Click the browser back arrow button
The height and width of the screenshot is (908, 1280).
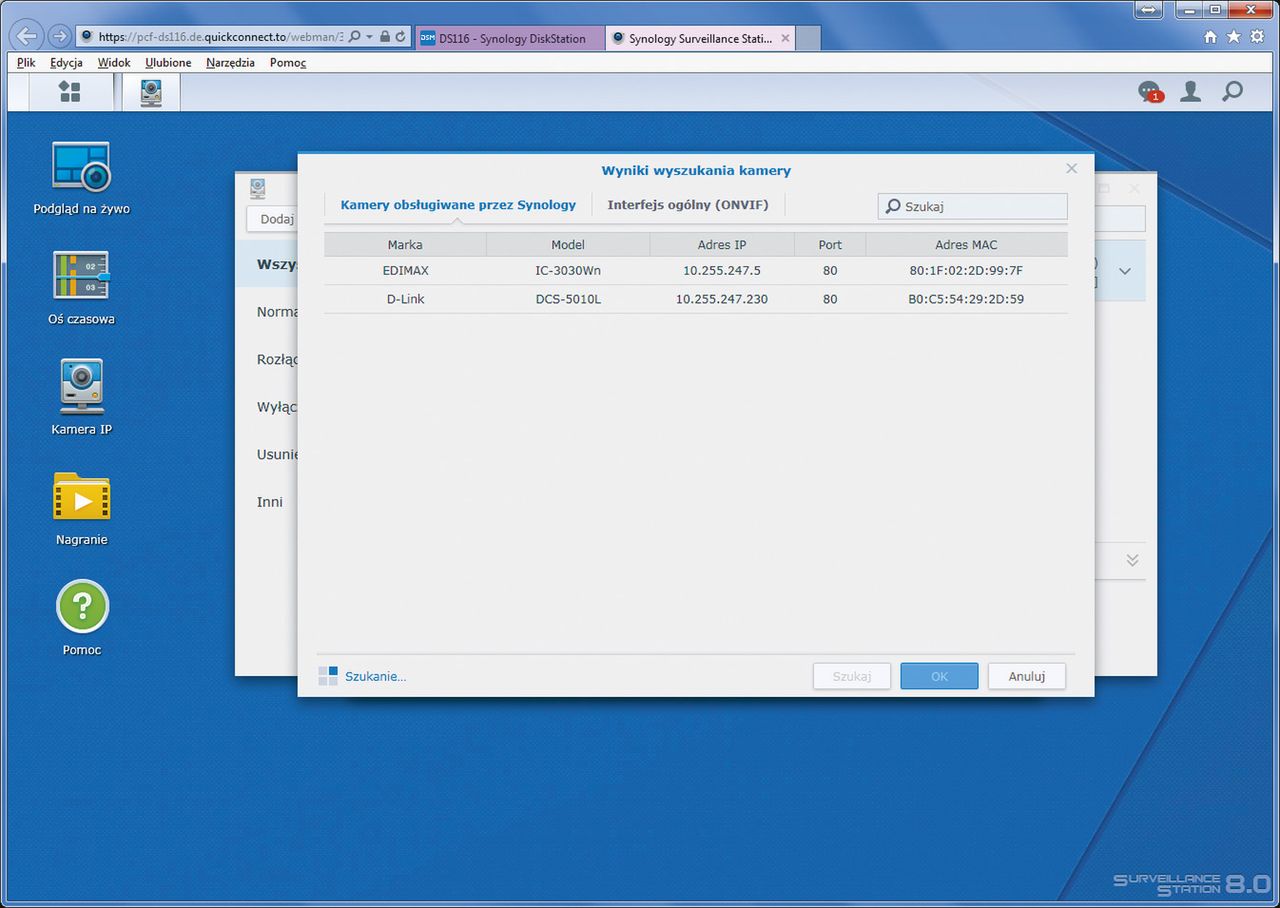point(27,37)
